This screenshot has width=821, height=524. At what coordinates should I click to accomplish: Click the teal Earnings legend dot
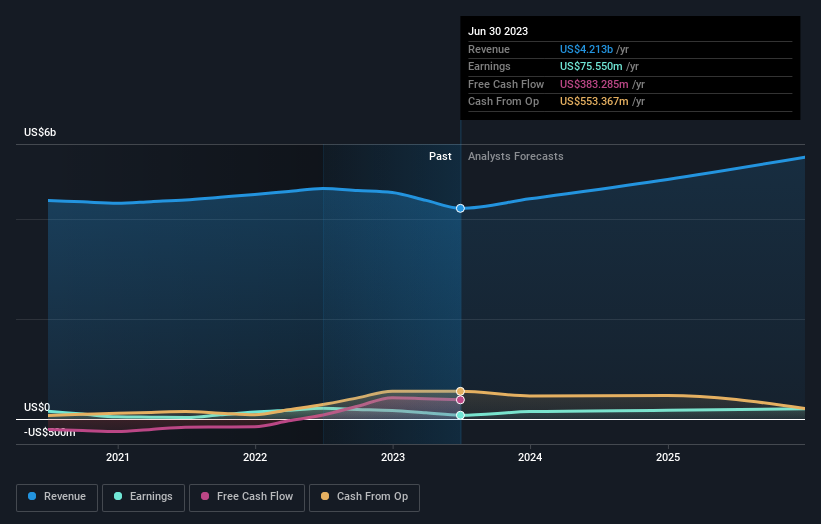118,496
